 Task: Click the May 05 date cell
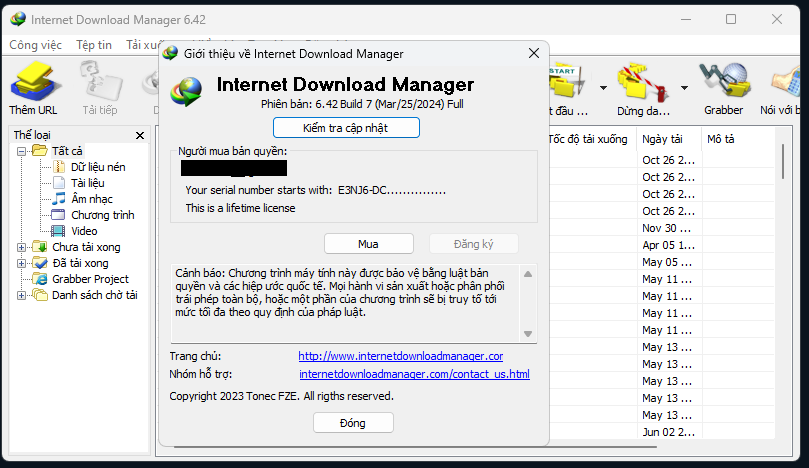(669, 262)
